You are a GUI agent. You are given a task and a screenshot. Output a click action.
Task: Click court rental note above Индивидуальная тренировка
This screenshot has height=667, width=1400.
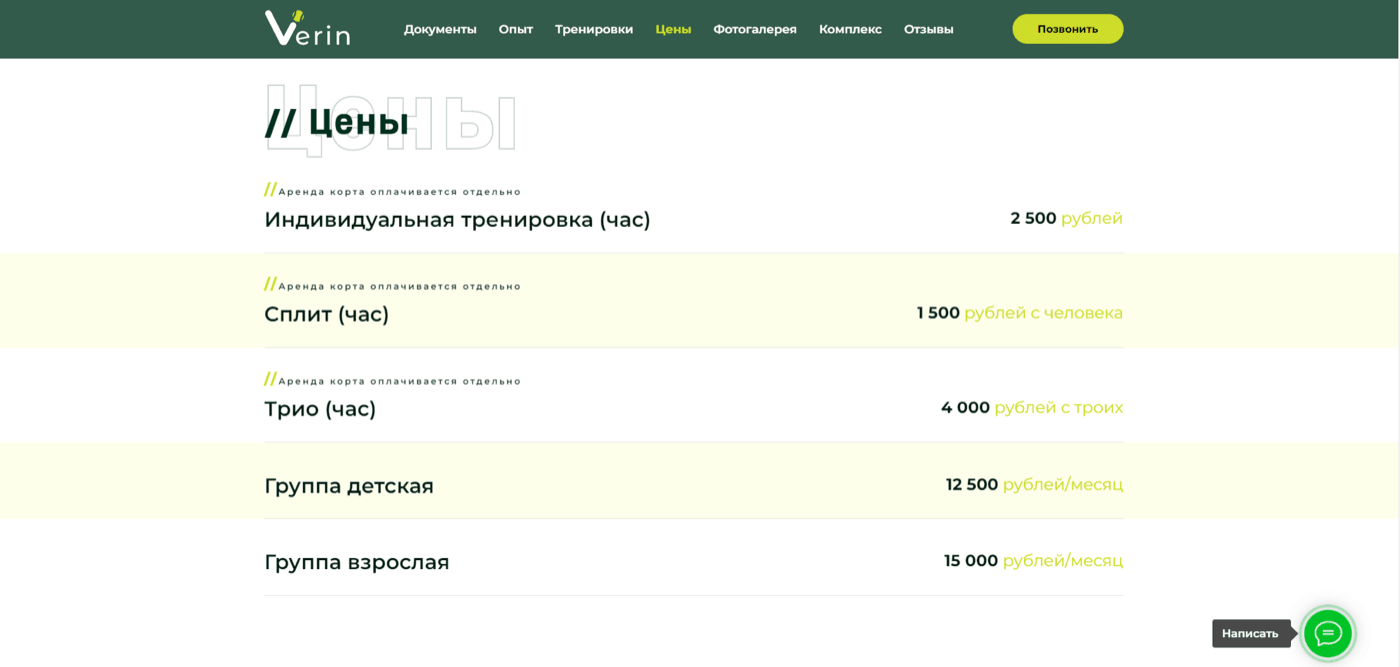point(393,191)
